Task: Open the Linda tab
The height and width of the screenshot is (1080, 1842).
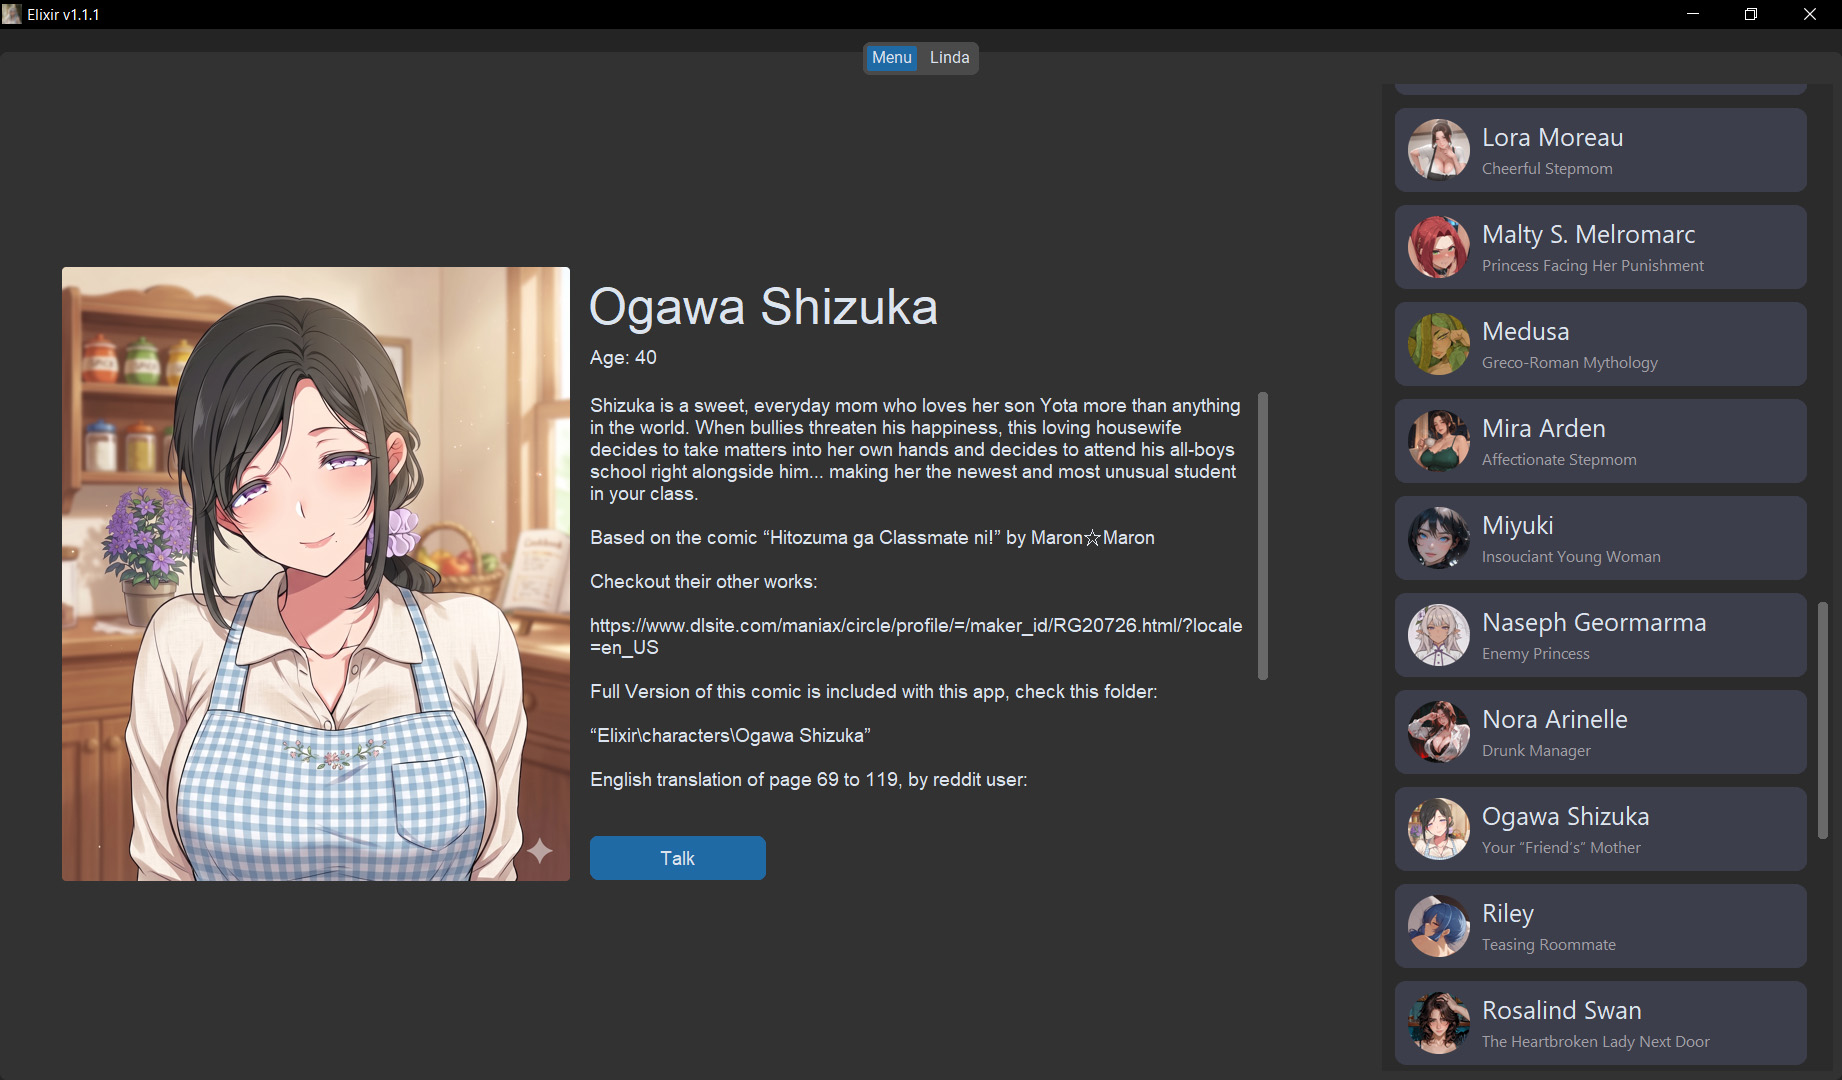Action: click(x=949, y=58)
